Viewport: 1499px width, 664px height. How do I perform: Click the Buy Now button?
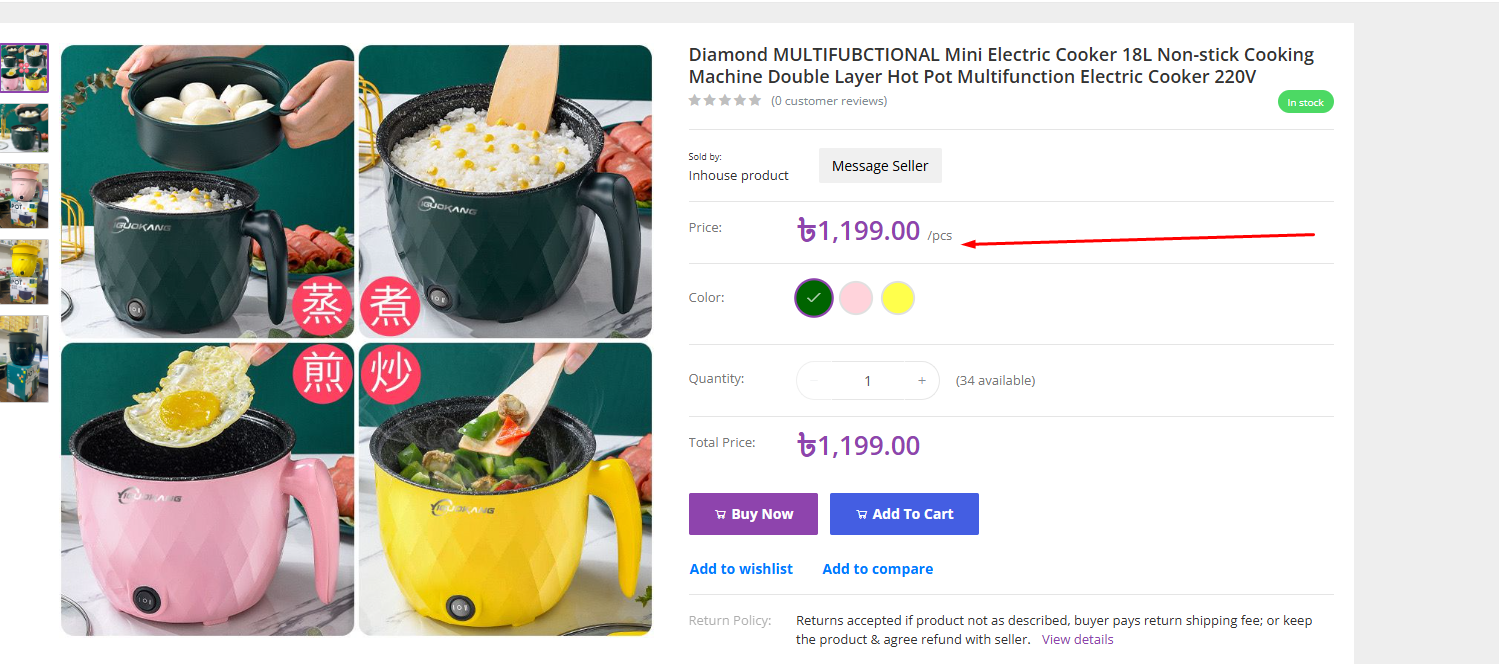pyautogui.click(x=753, y=514)
